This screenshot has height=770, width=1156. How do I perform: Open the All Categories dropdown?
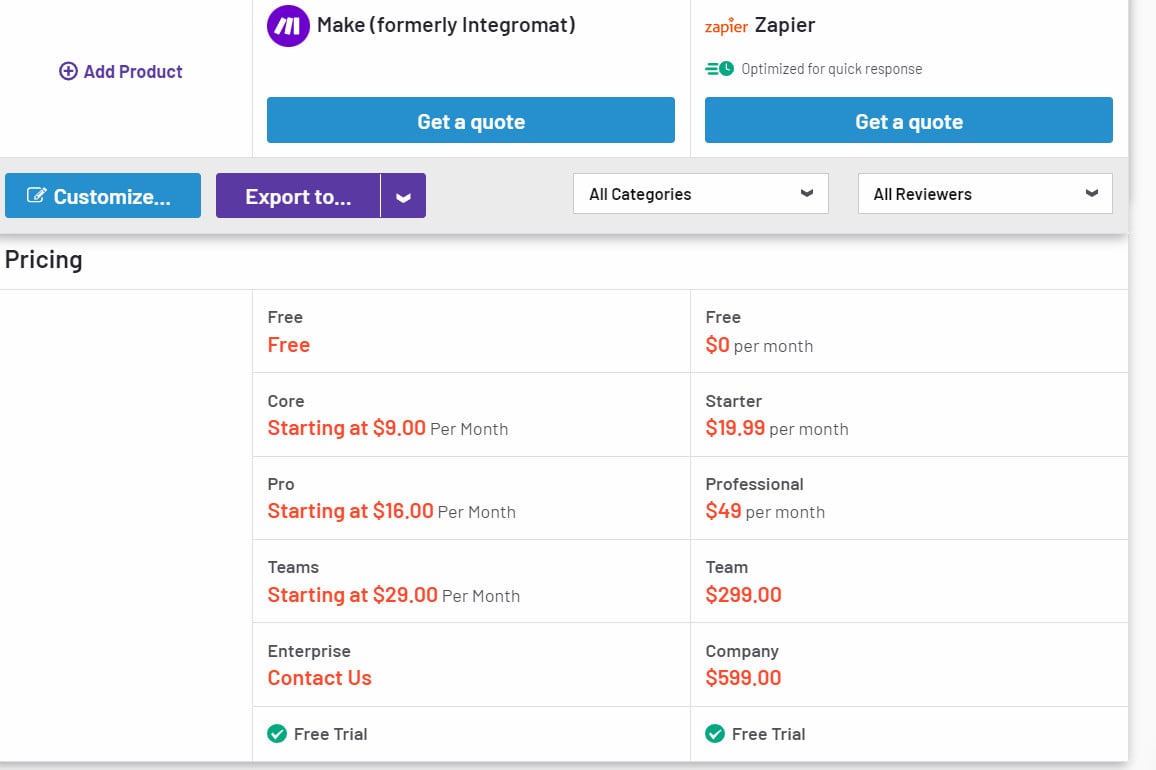[x=700, y=194]
